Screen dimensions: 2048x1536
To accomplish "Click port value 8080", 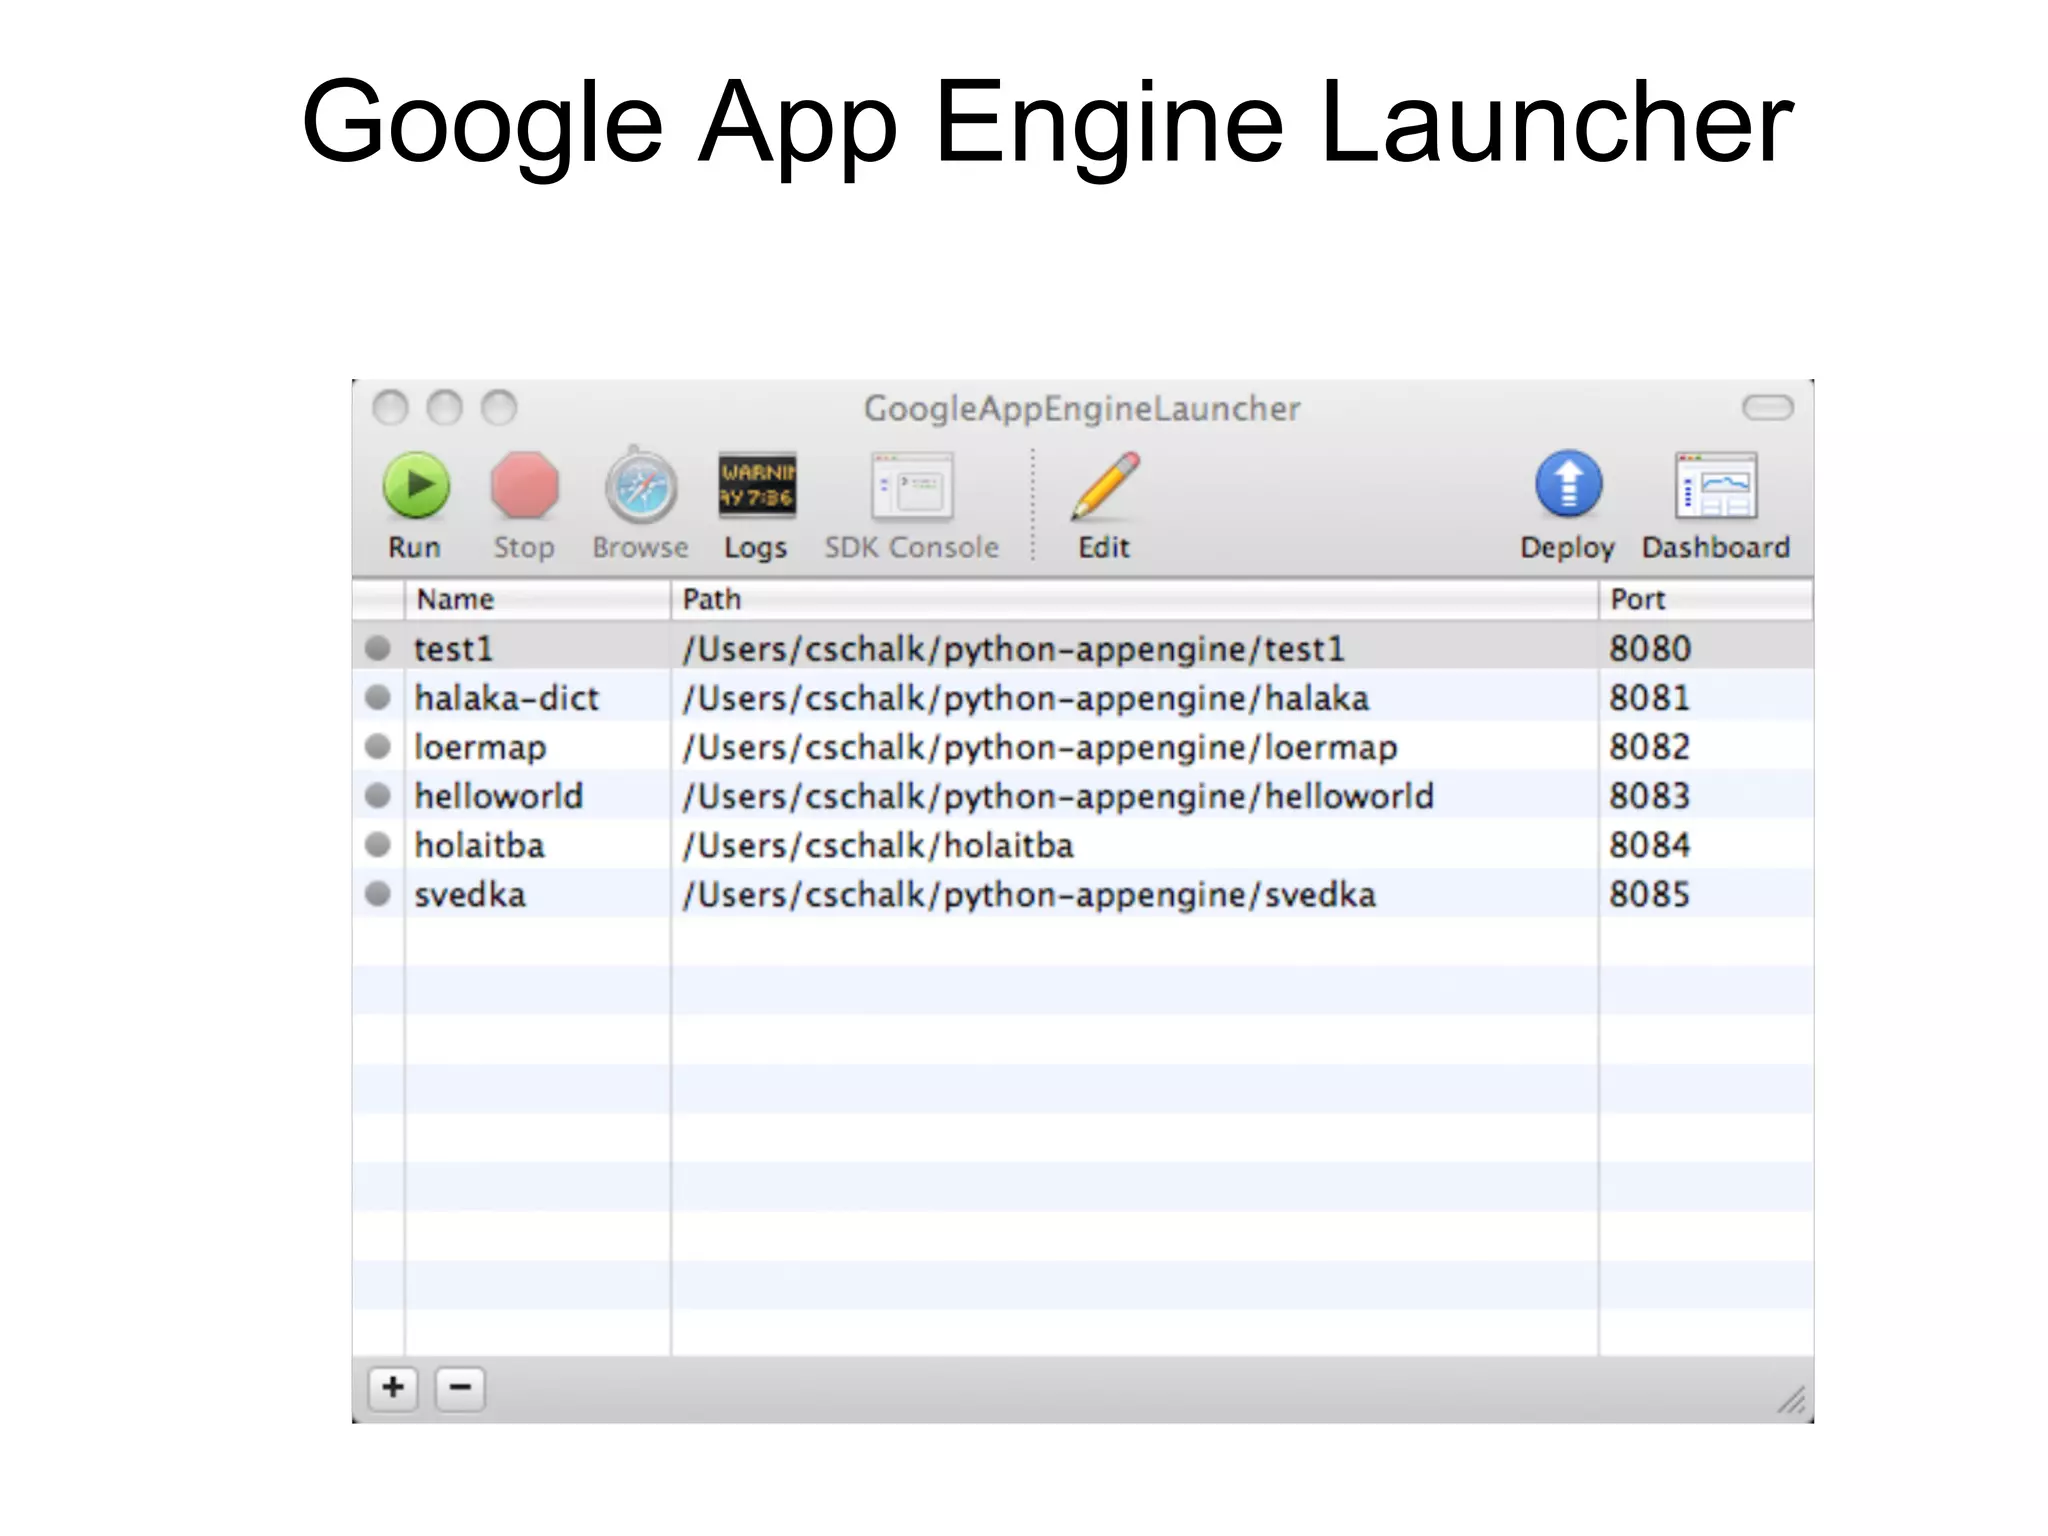I will [x=1650, y=649].
